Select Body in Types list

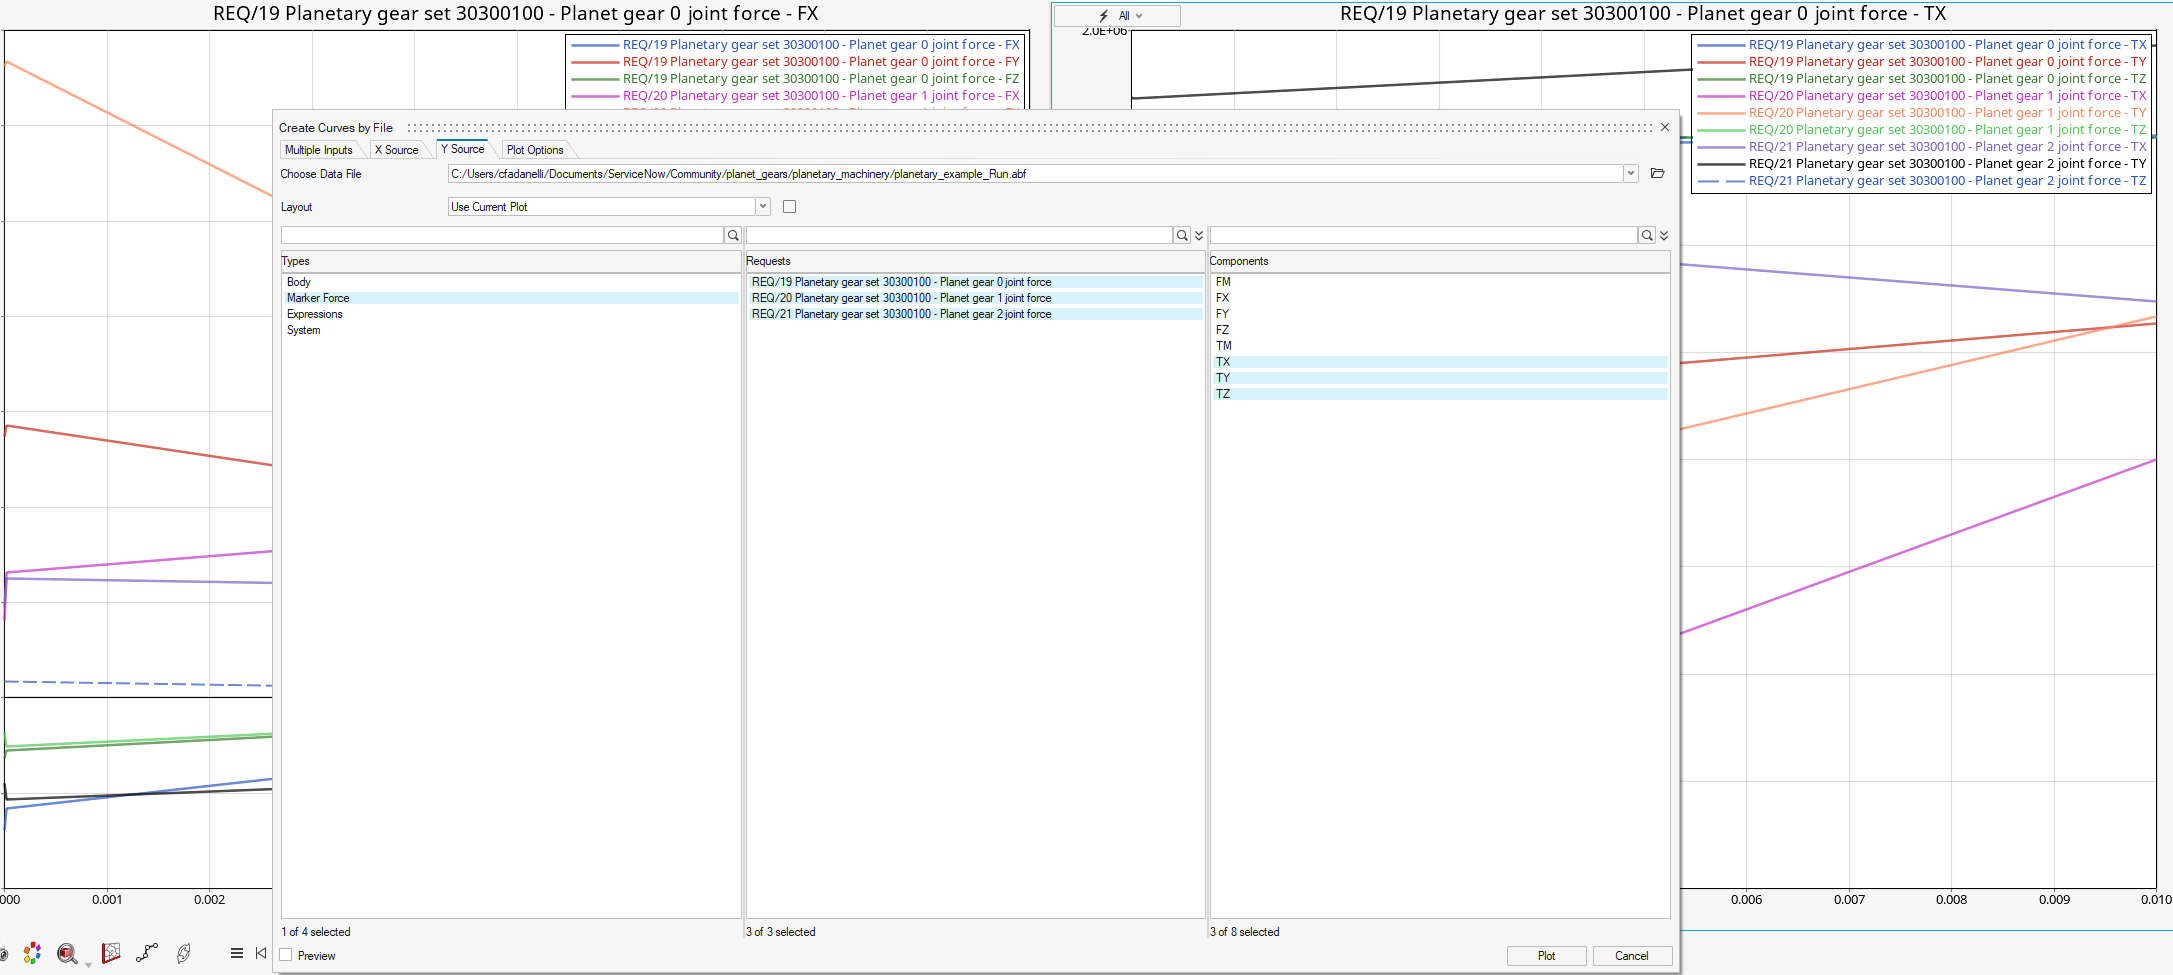point(511,282)
